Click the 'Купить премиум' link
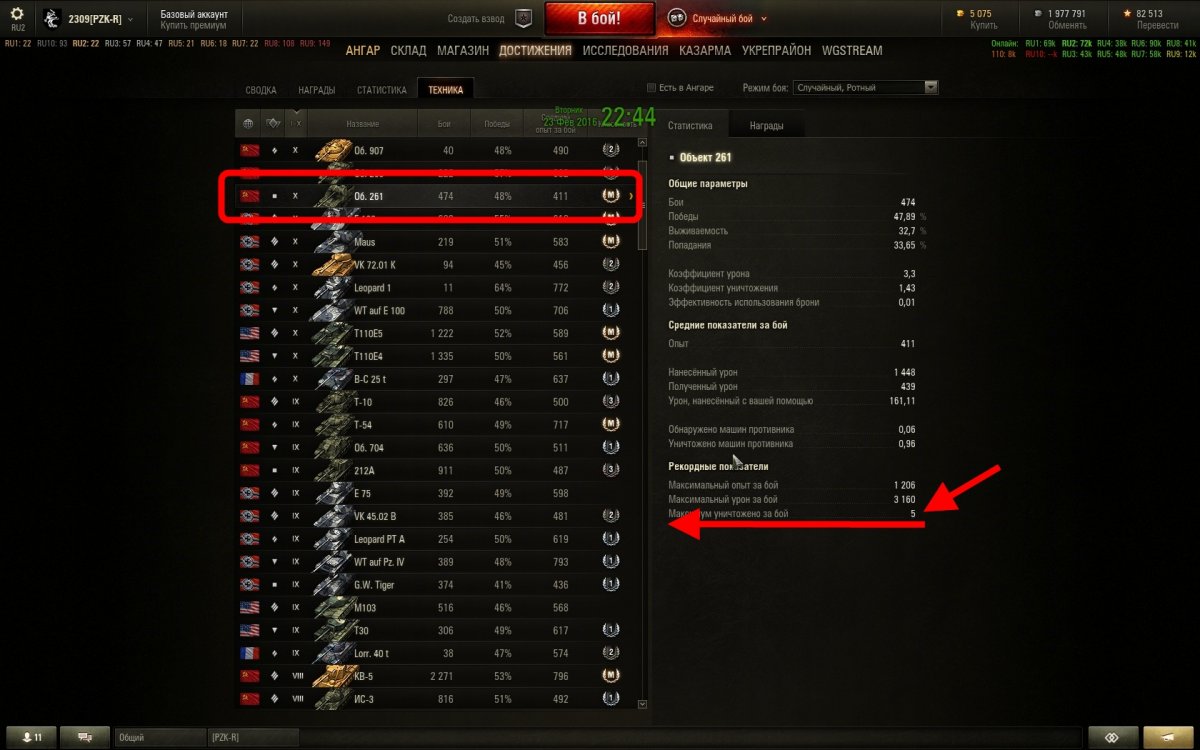 (192, 25)
